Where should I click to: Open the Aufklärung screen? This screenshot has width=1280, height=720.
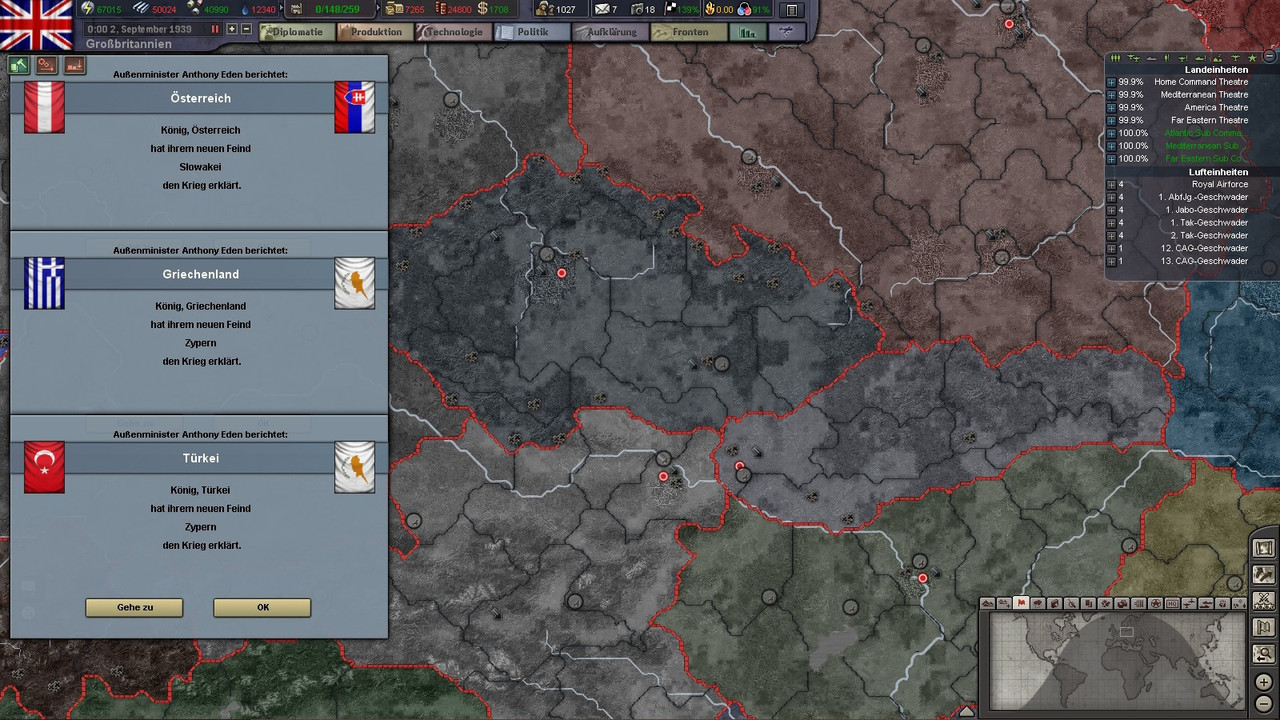[x=610, y=32]
